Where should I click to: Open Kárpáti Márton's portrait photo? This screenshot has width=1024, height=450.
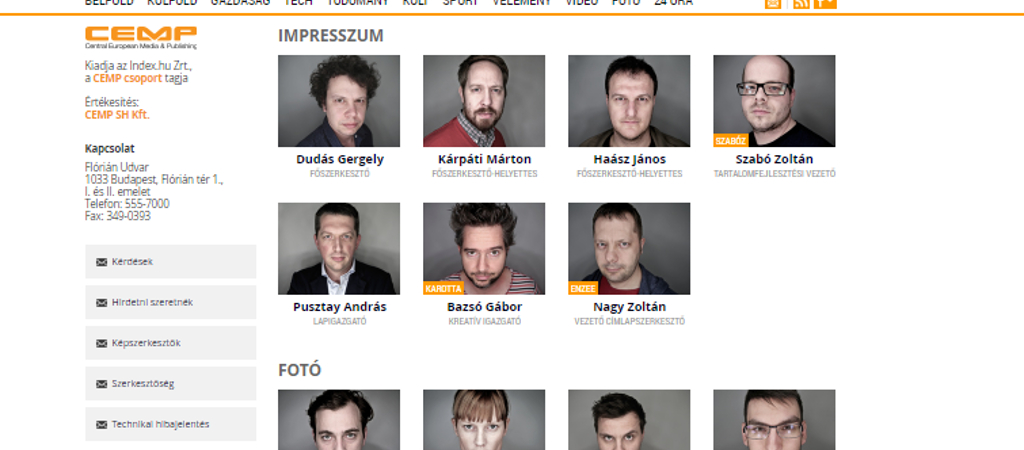[484, 101]
